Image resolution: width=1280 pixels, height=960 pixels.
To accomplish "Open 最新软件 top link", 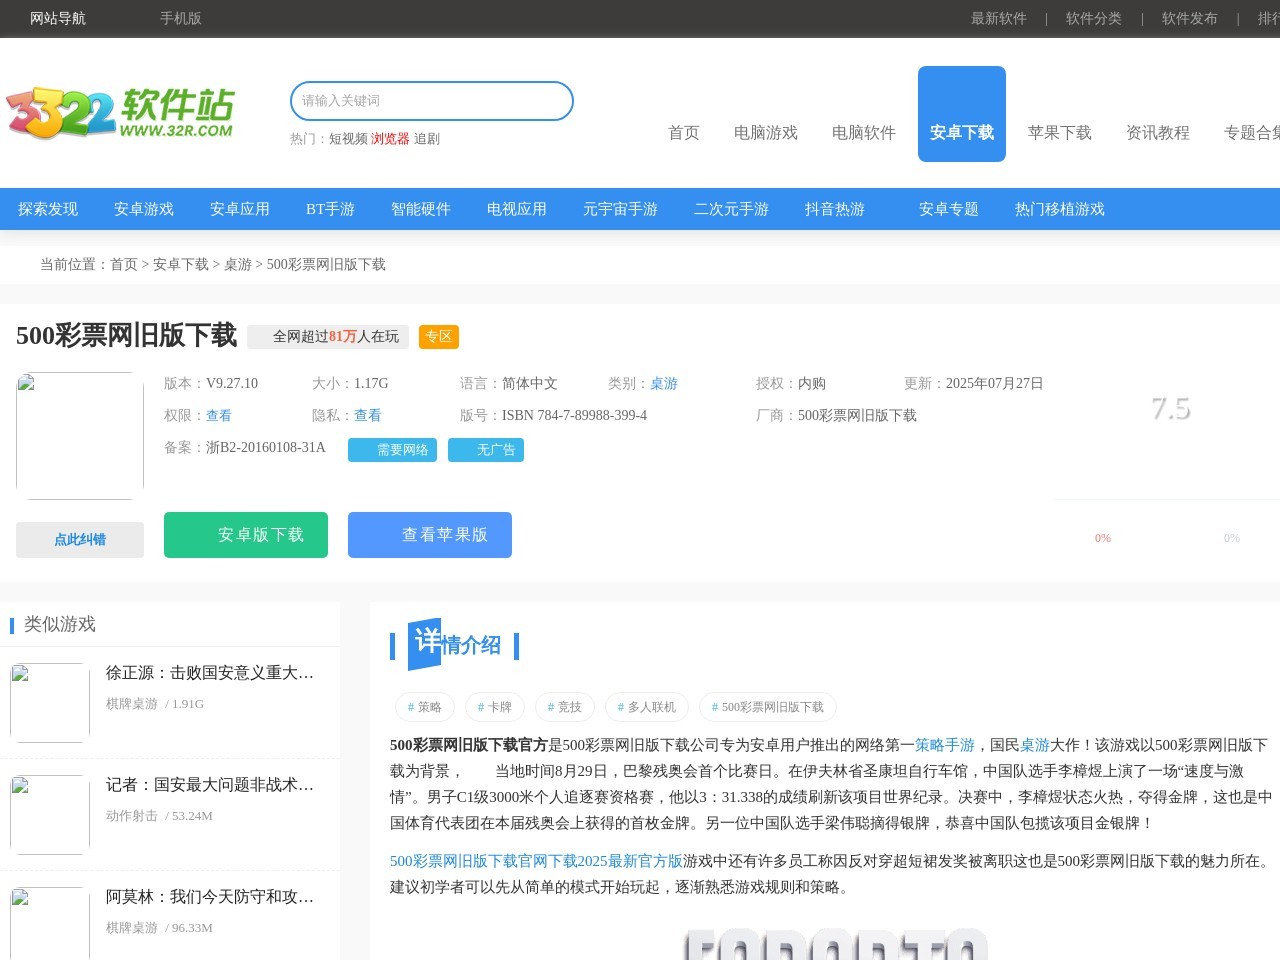I will [999, 18].
